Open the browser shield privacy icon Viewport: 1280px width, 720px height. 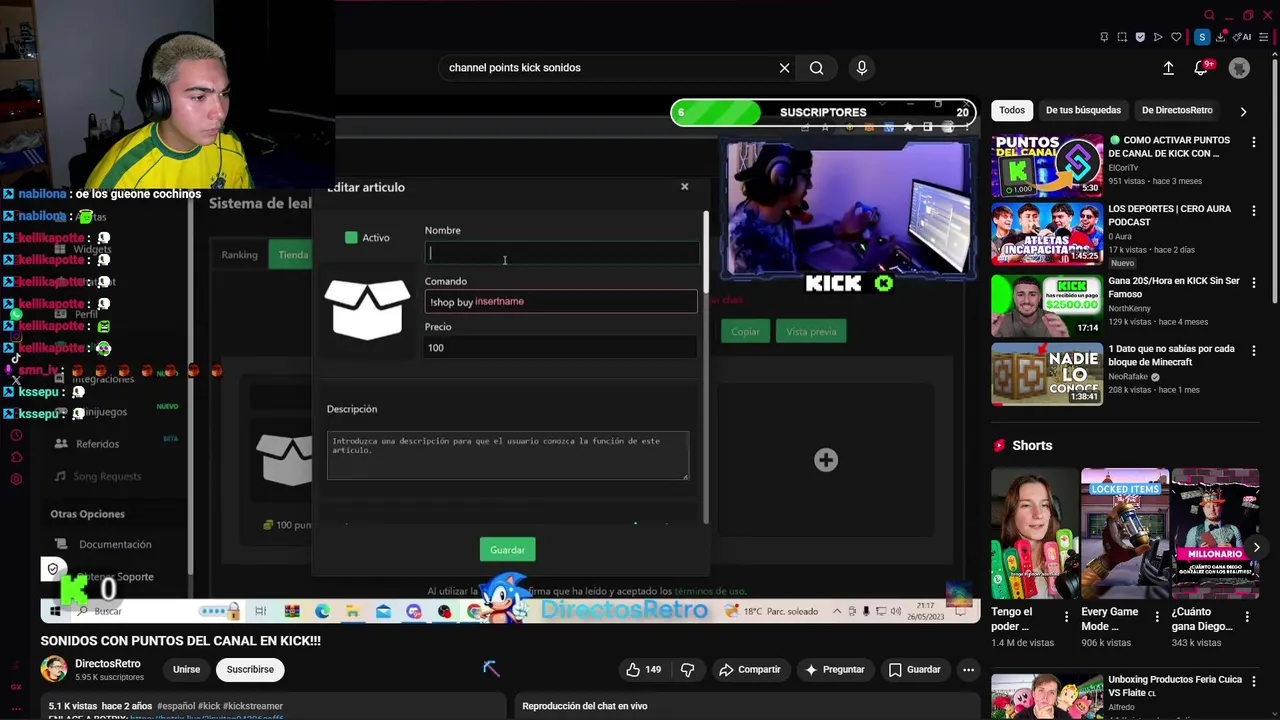click(1140, 37)
